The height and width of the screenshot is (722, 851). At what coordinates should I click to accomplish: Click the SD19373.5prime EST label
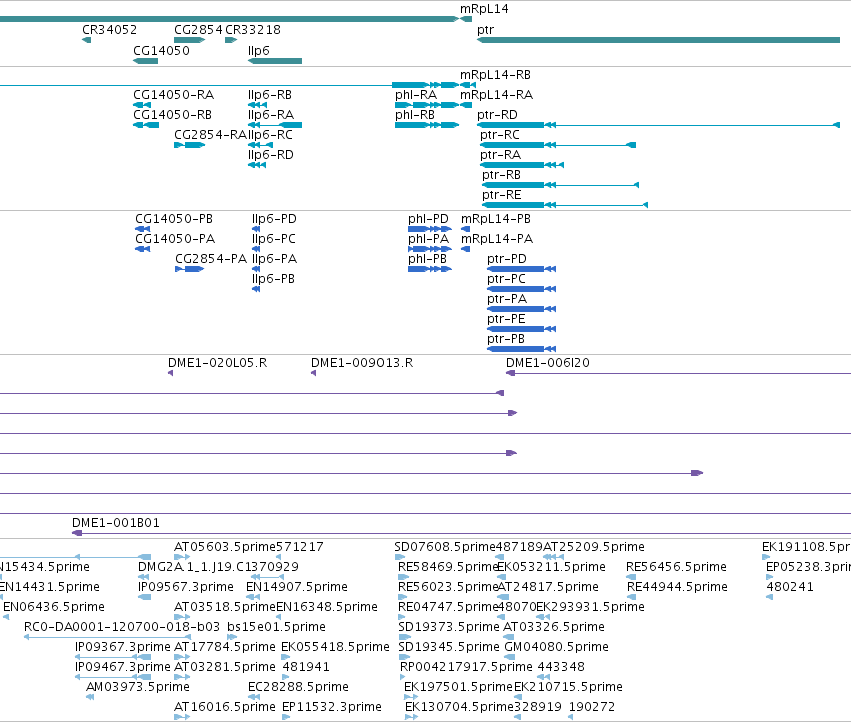pos(449,628)
